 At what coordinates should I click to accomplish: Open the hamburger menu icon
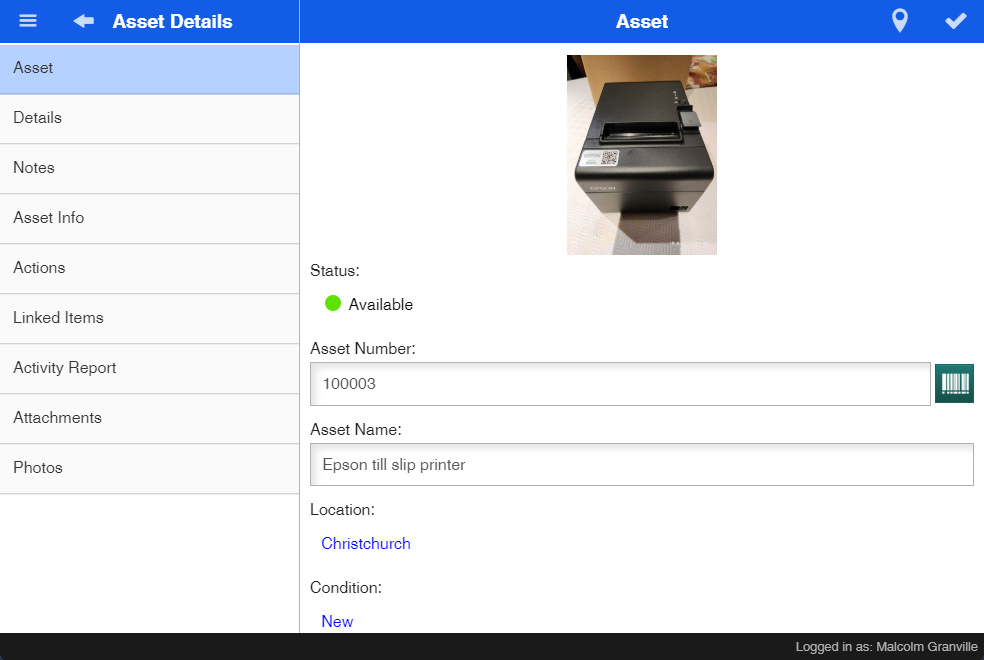pos(28,21)
